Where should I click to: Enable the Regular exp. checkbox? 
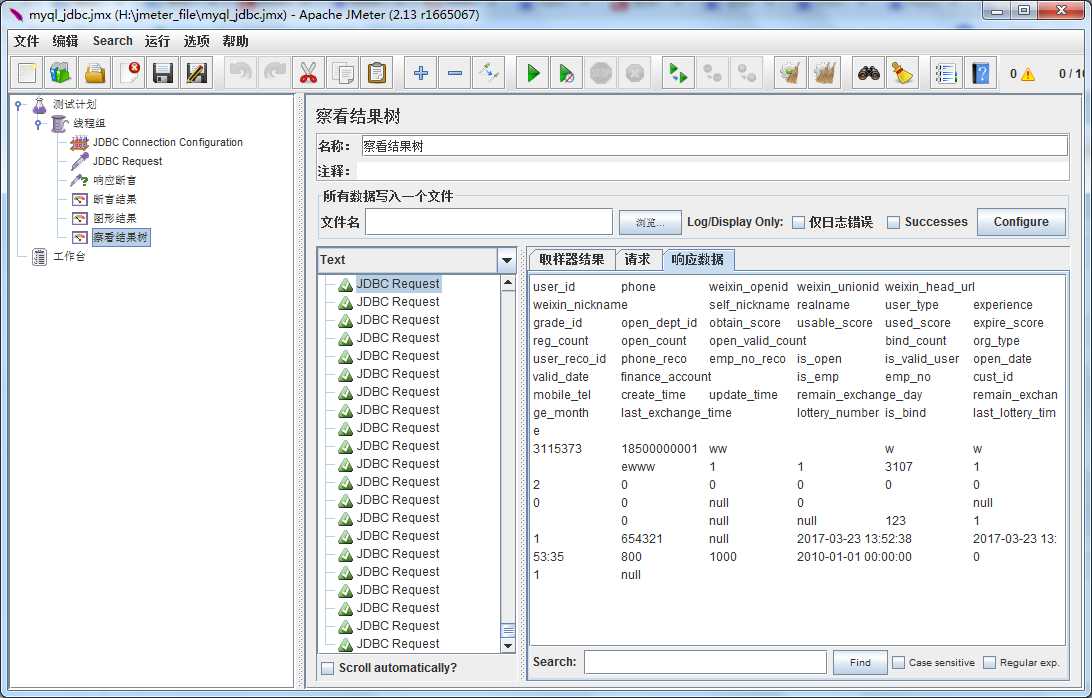tap(989, 662)
